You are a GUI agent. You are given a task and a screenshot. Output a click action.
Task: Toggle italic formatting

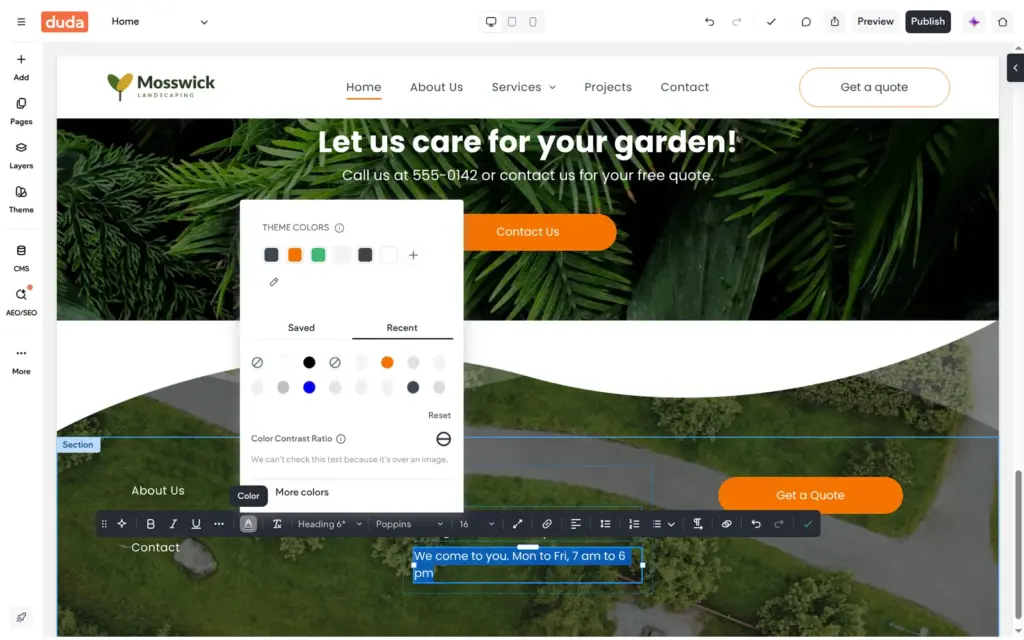pyautogui.click(x=173, y=524)
